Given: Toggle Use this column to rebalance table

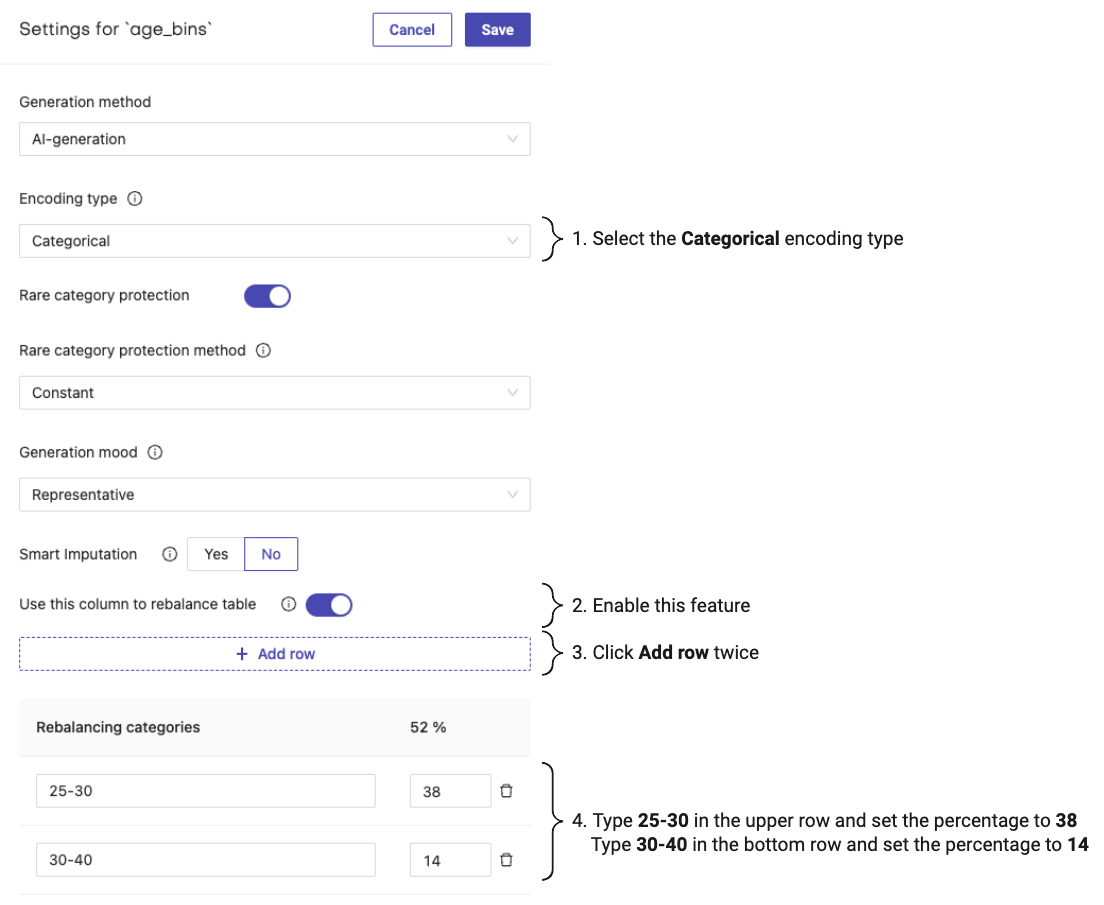Looking at the screenshot, I should click(329, 605).
